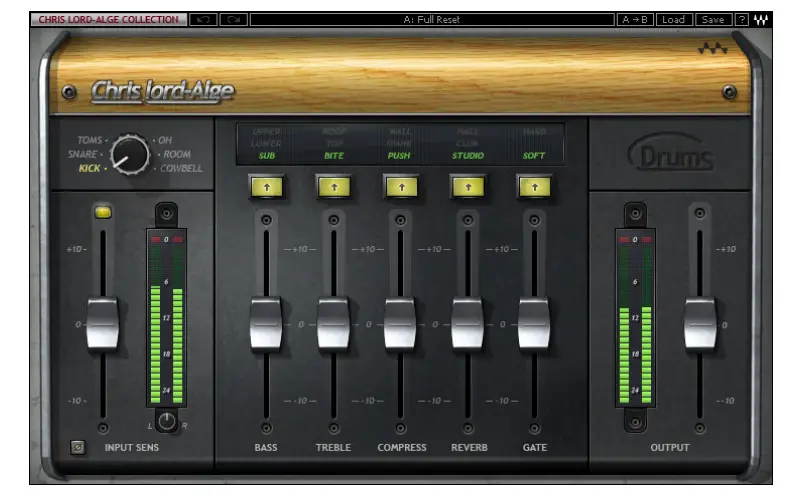The image size is (785, 501).
Task: Click the red clip indicator atop the output meter
Action: click(x=635, y=239)
